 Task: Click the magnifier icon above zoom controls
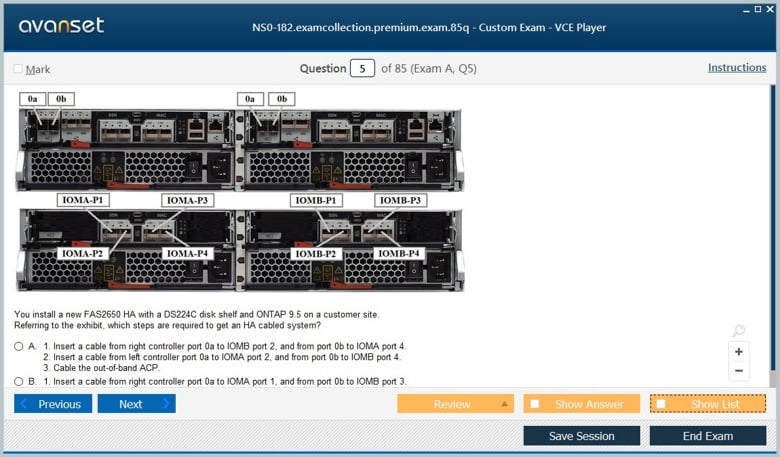(739, 330)
